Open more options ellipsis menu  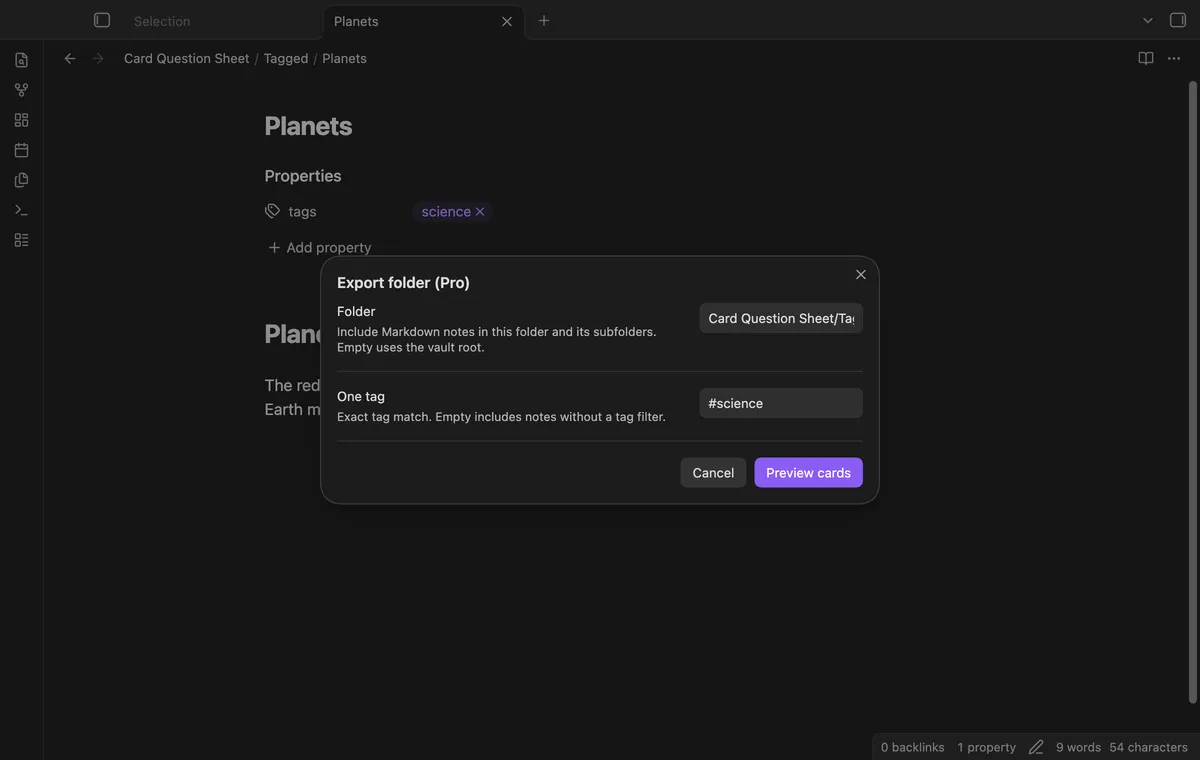pyautogui.click(x=1174, y=58)
